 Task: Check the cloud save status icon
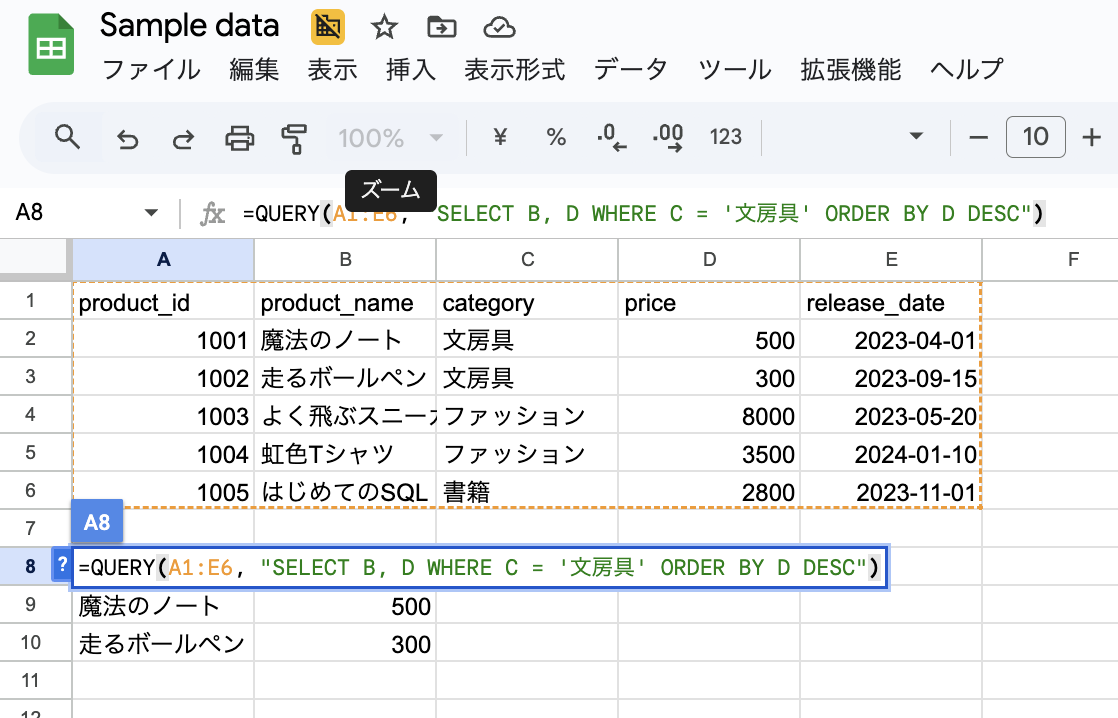click(498, 27)
